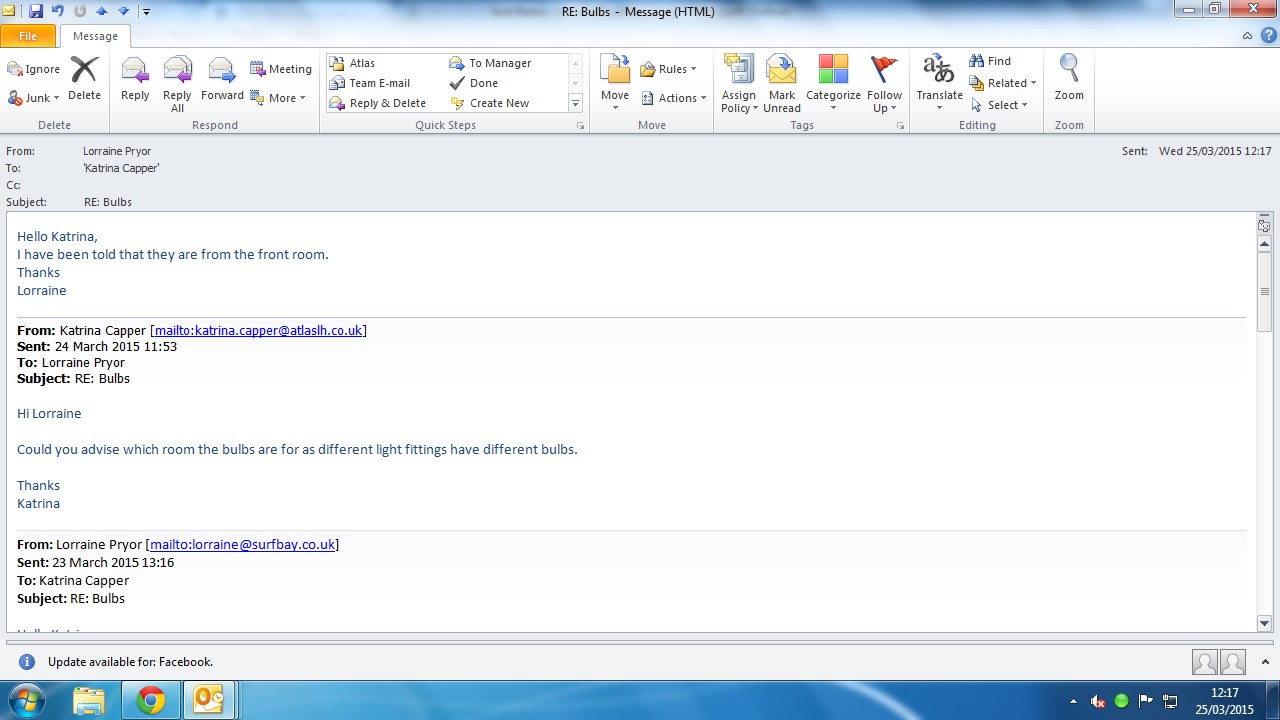The height and width of the screenshot is (720, 1280).
Task: Click the message body scroll down arrow
Action: pyautogui.click(x=1264, y=623)
